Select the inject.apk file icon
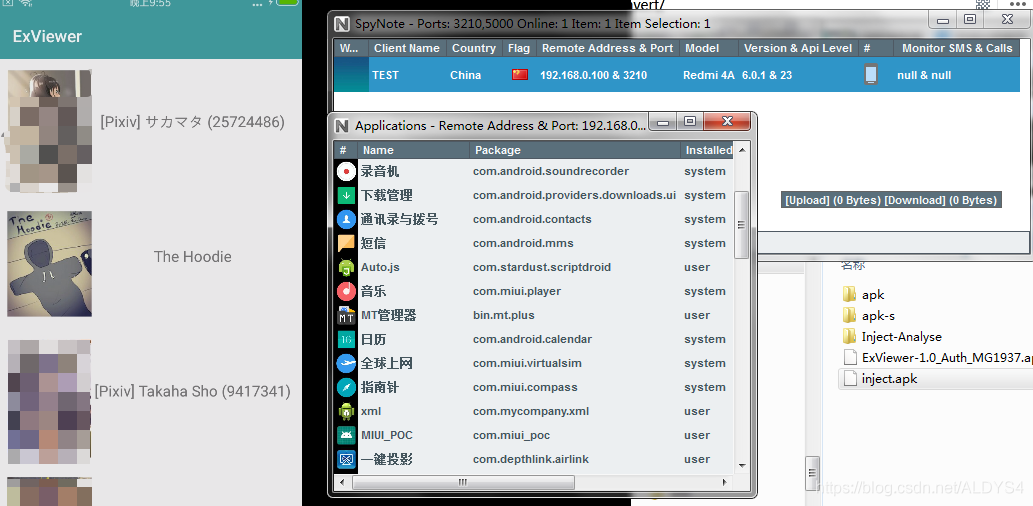Image resolution: width=1033 pixels, height=506 pixels. [850, 379]
